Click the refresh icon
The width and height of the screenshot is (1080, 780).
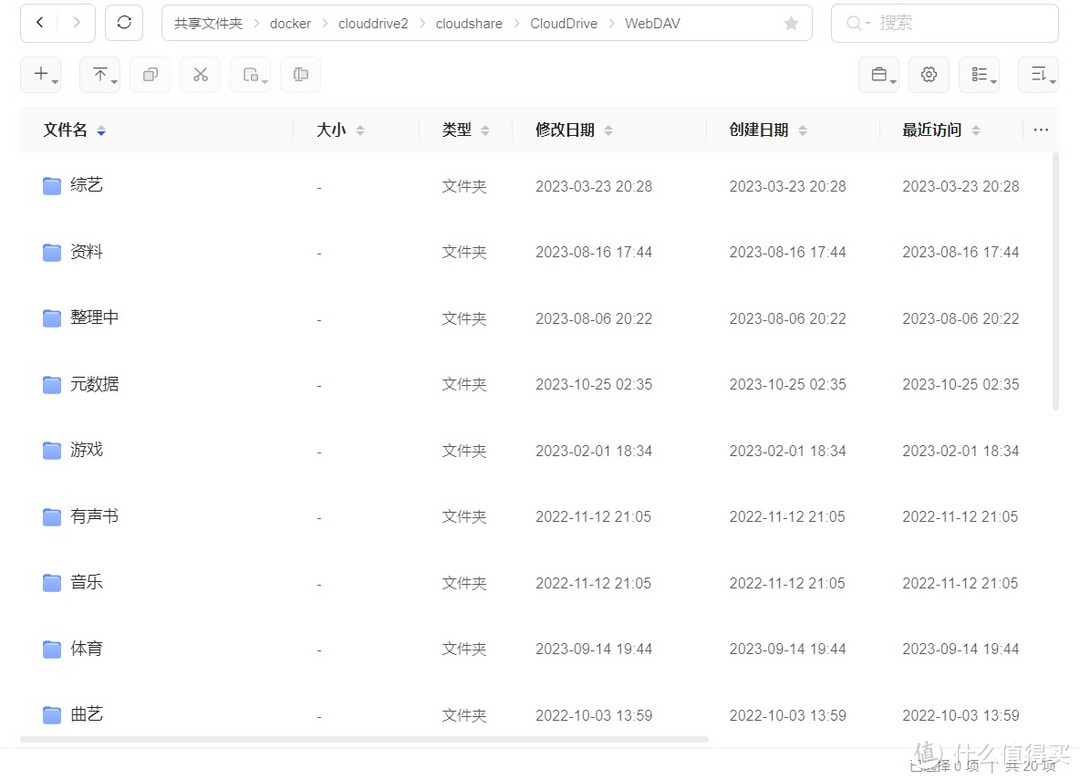[124, 22]
